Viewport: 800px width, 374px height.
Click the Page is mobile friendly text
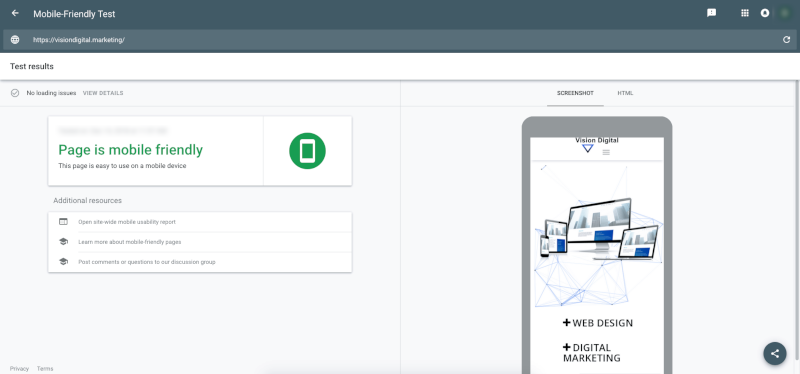point(131,149)
